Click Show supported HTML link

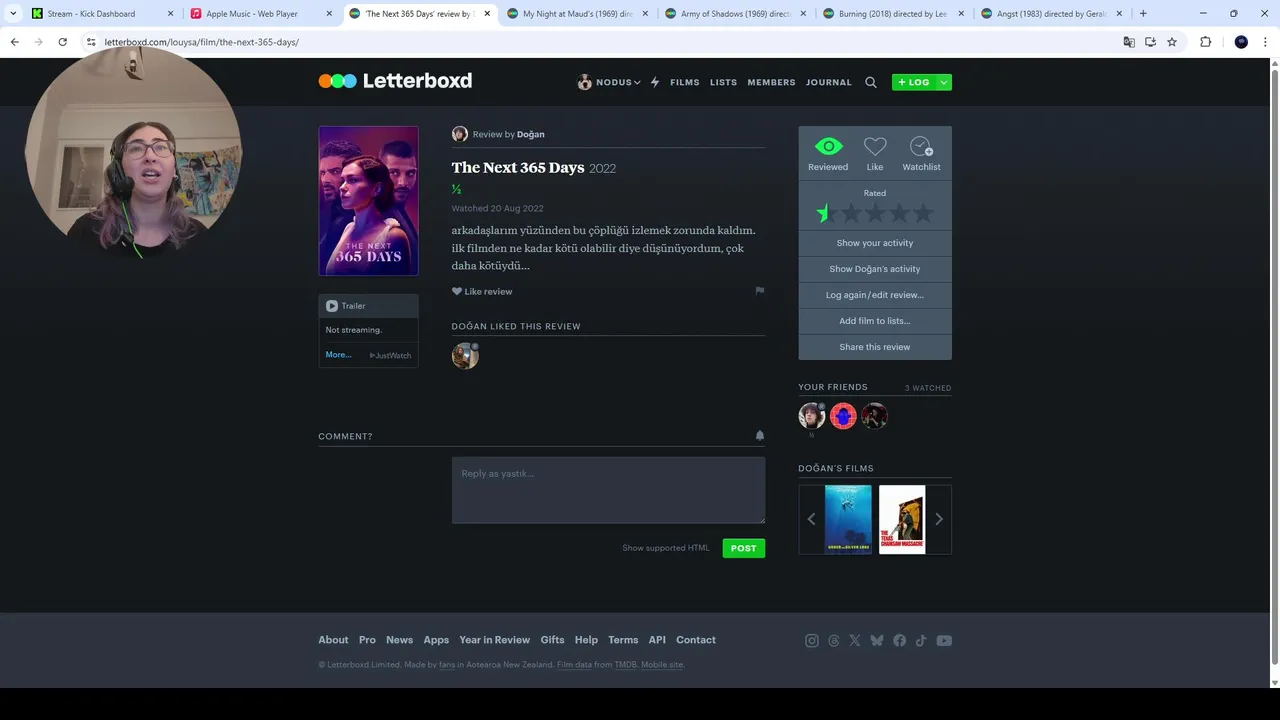(x=666, y=548)
